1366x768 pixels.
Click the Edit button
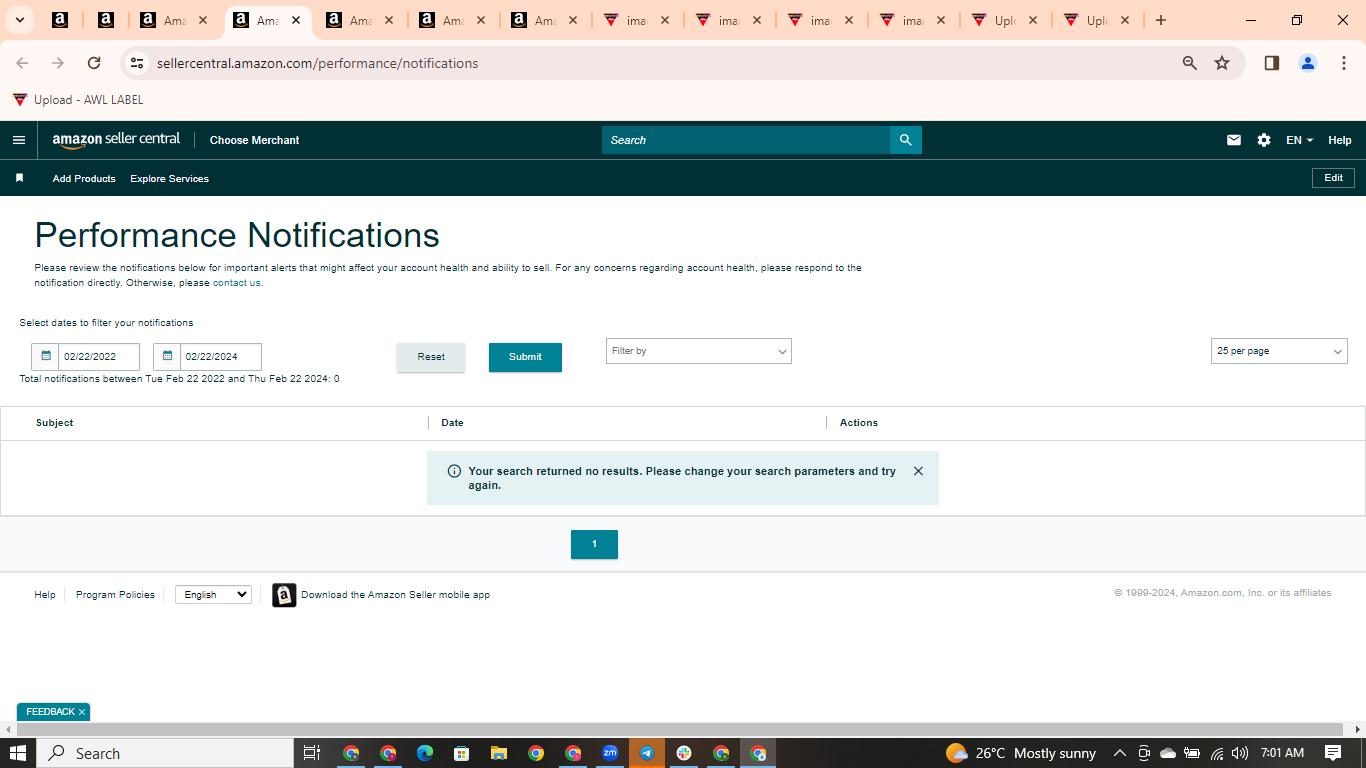tap(1333, 178)
